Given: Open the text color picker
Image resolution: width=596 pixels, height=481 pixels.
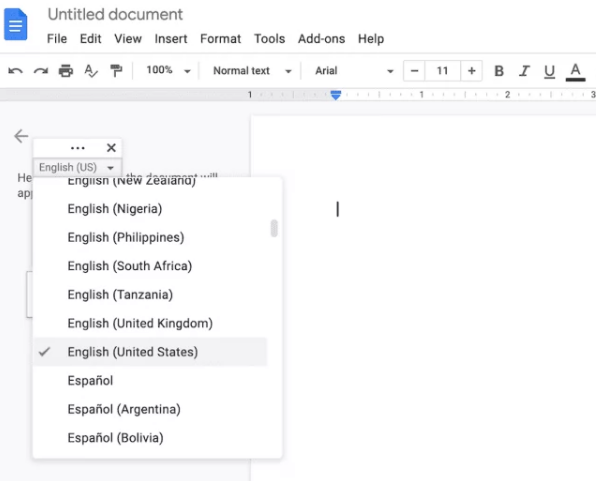Looking at the screenshot, I should 575,71.
